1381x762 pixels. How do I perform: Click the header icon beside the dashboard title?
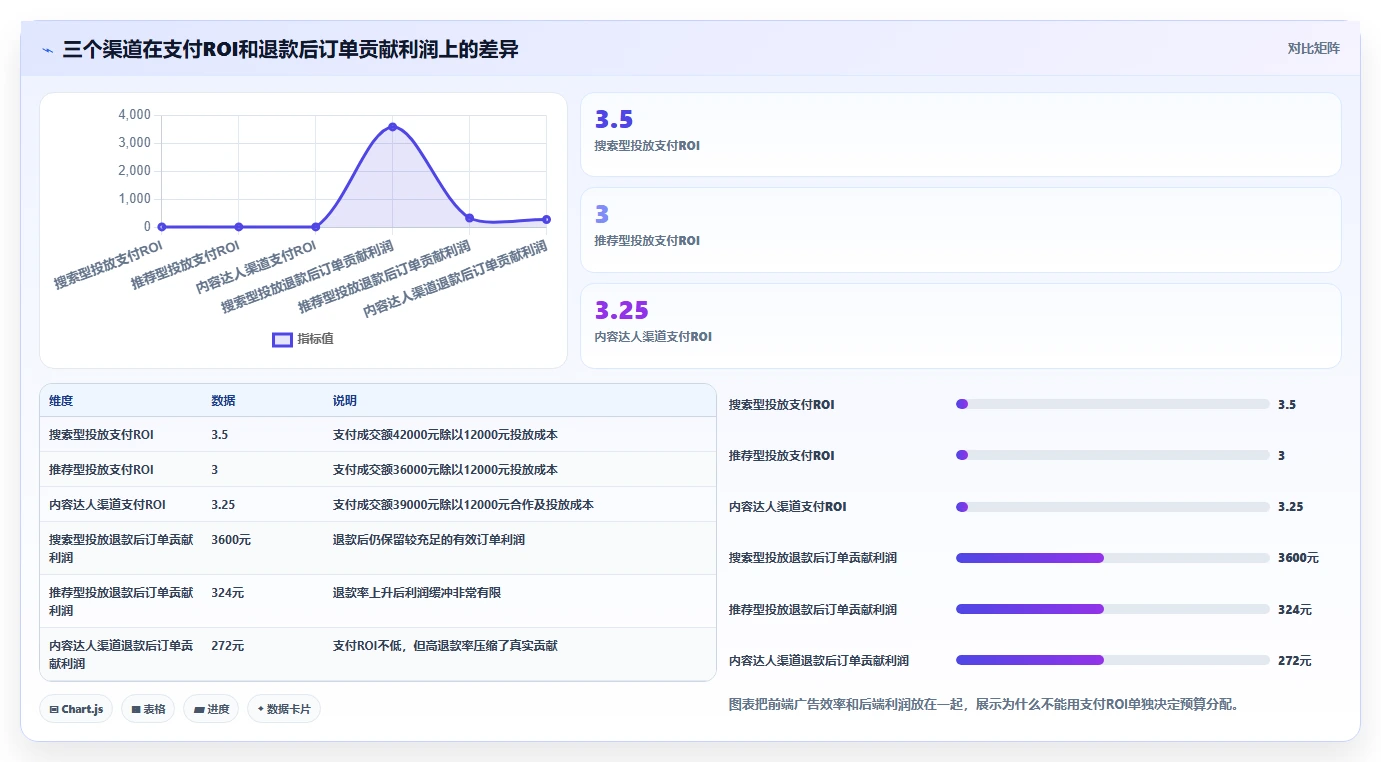coord(47,49)
